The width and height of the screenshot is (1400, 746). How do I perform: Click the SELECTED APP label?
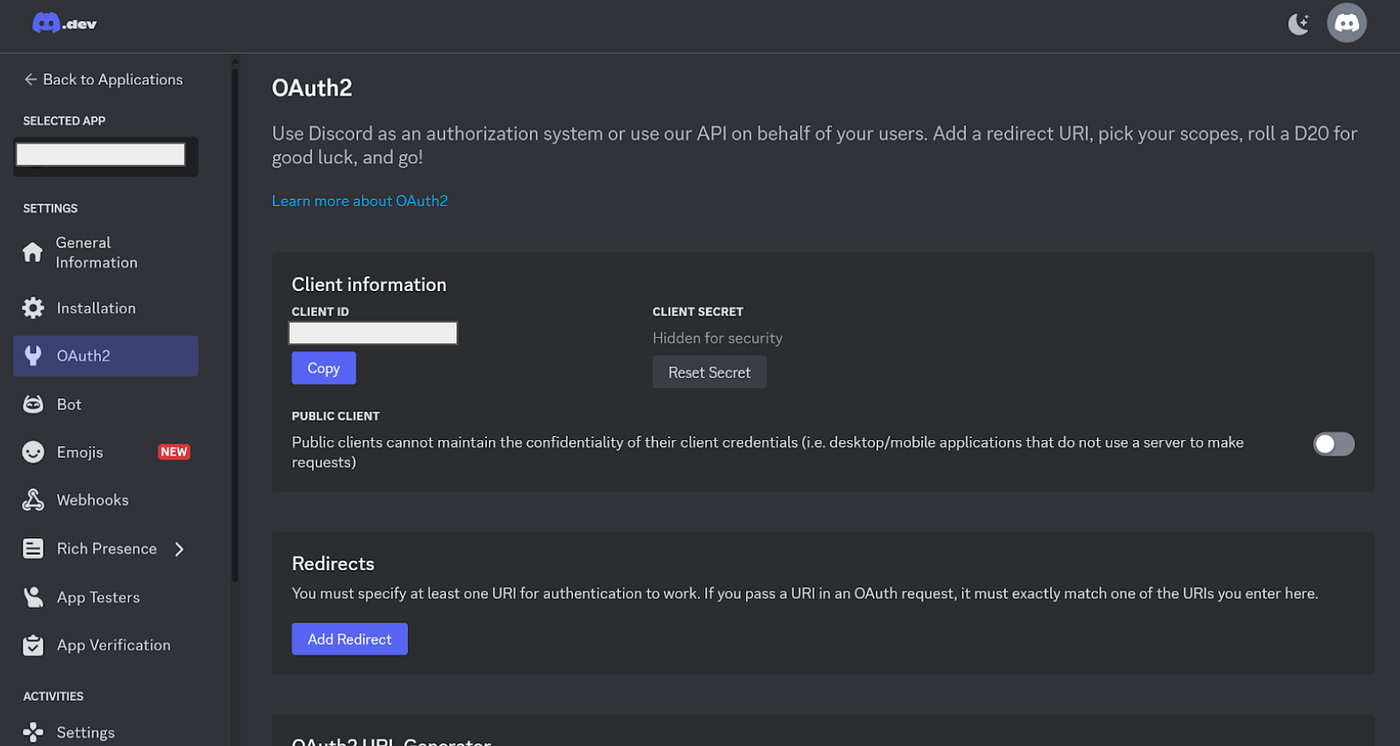64,121
